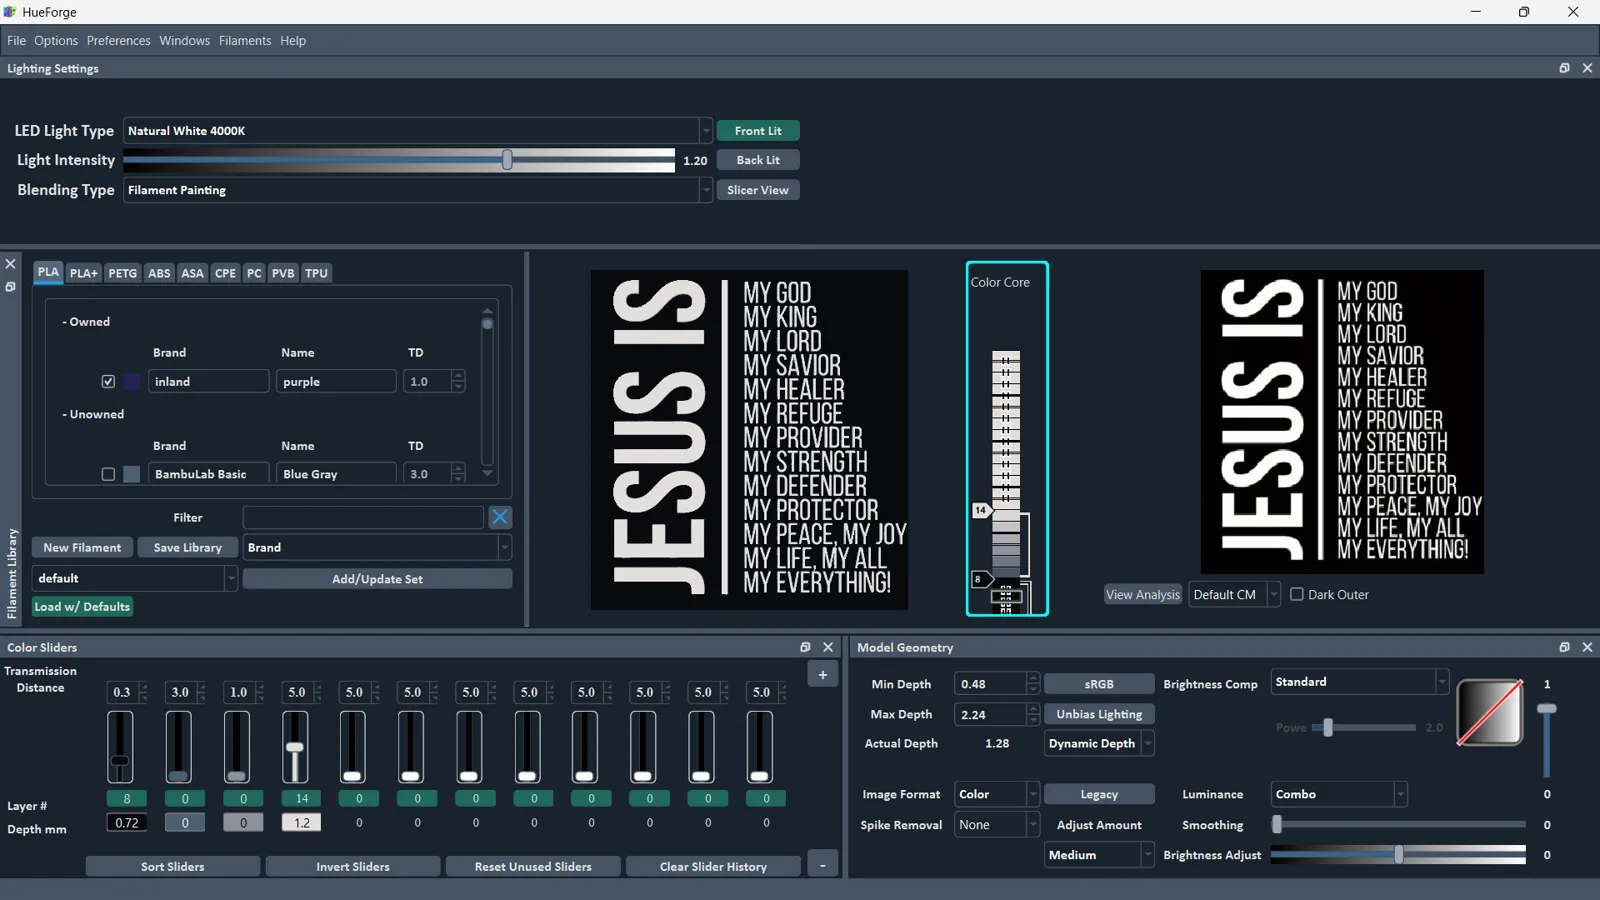This screenshot has width=1600, height=900.
Task: Clear the filament filter with X icon
Action: [500, 517]
